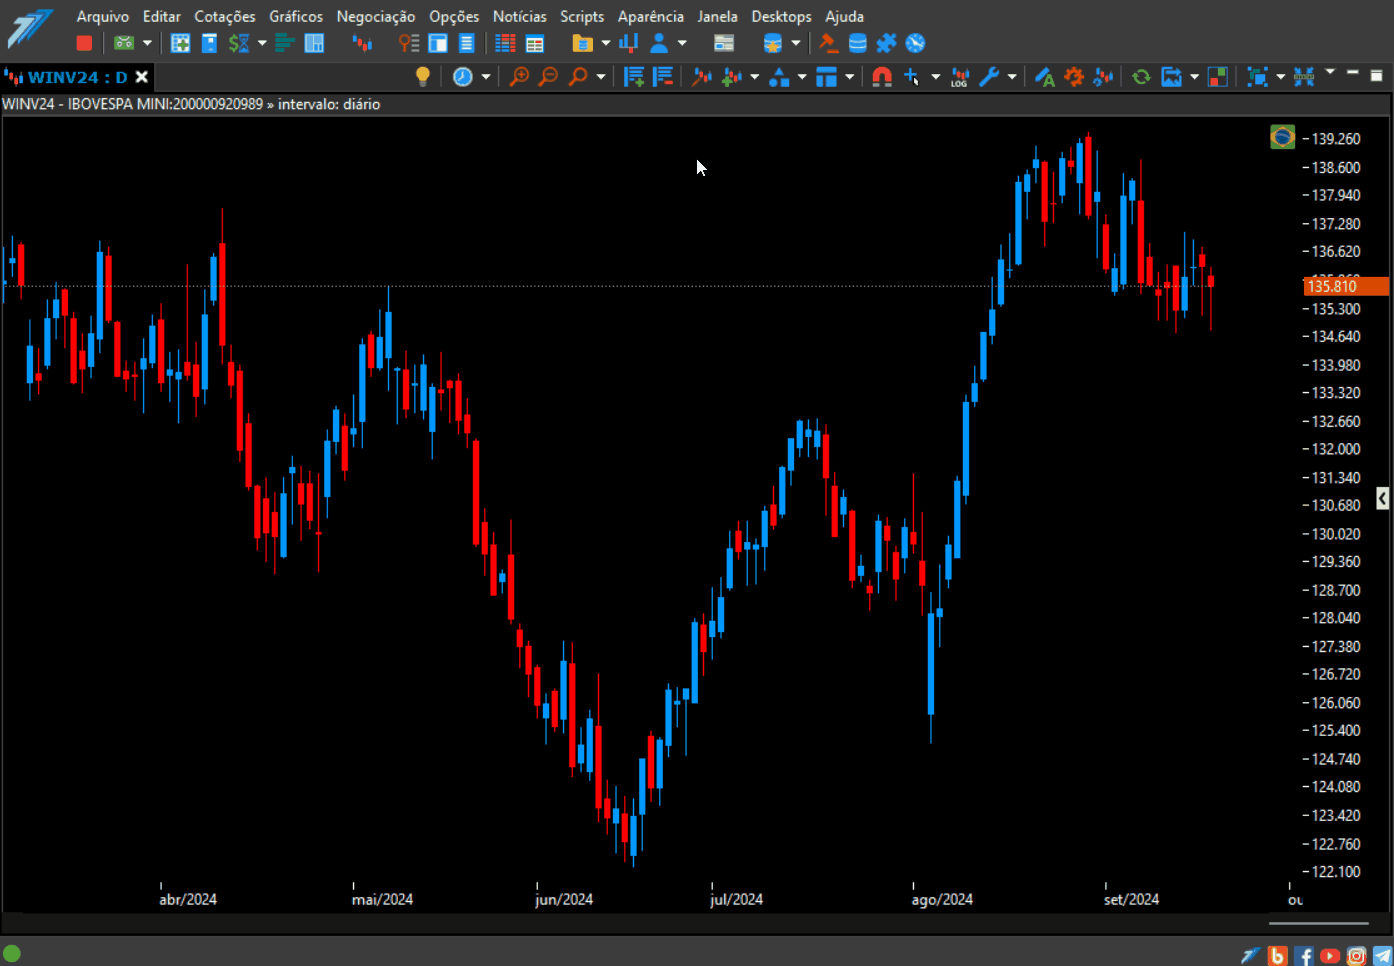Click the database with star icon

click(772, 43)
